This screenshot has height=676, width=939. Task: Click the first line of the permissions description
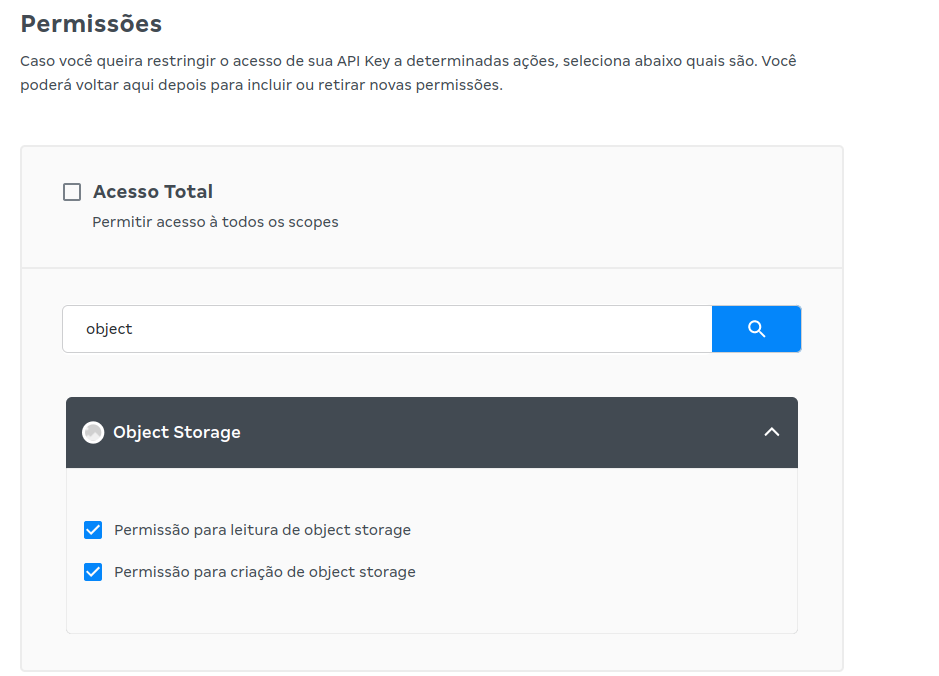(x=408, y=61)
